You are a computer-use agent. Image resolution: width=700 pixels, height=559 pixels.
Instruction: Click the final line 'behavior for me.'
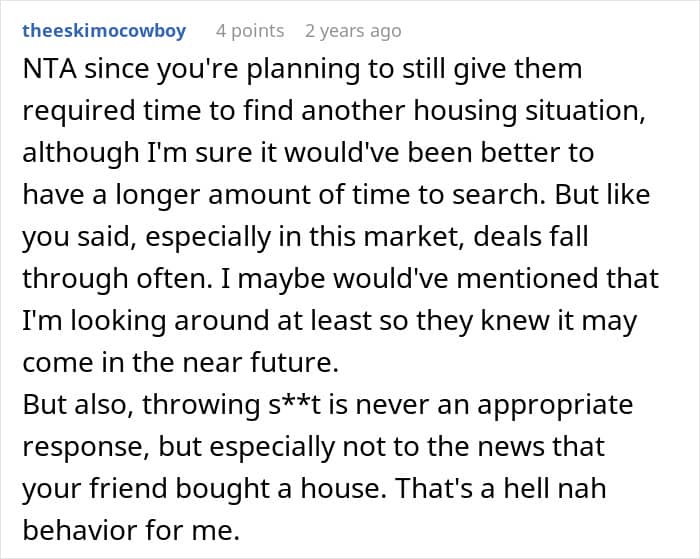point(131,530)
